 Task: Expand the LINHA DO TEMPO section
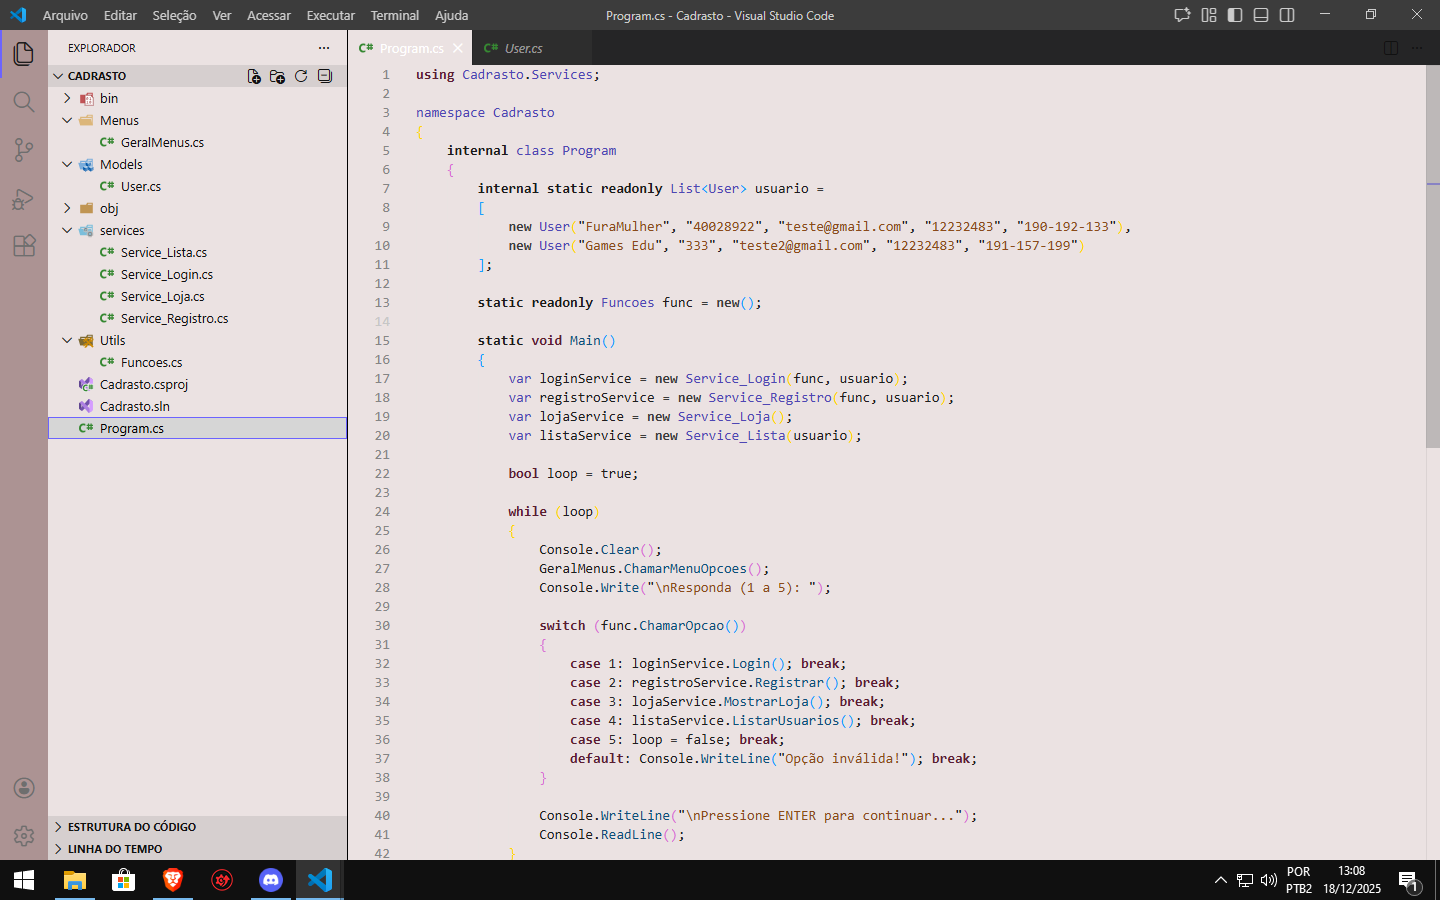coord(197,849)
